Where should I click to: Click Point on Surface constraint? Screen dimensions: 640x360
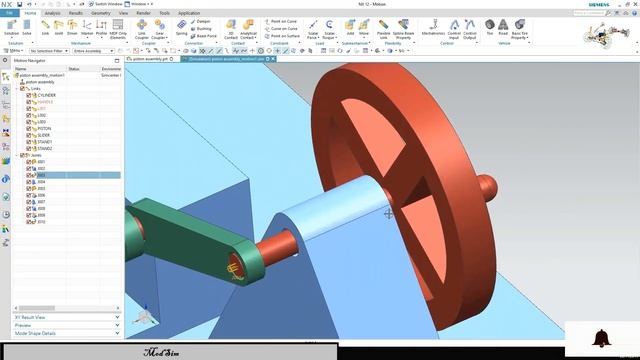coord(282,36)
